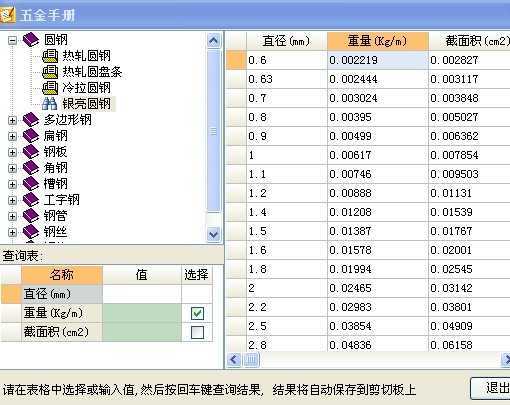This screenshot has width=510, height=405.
Task: Click the tree scrollbar up arrow
Action: [x=214, y=41]
